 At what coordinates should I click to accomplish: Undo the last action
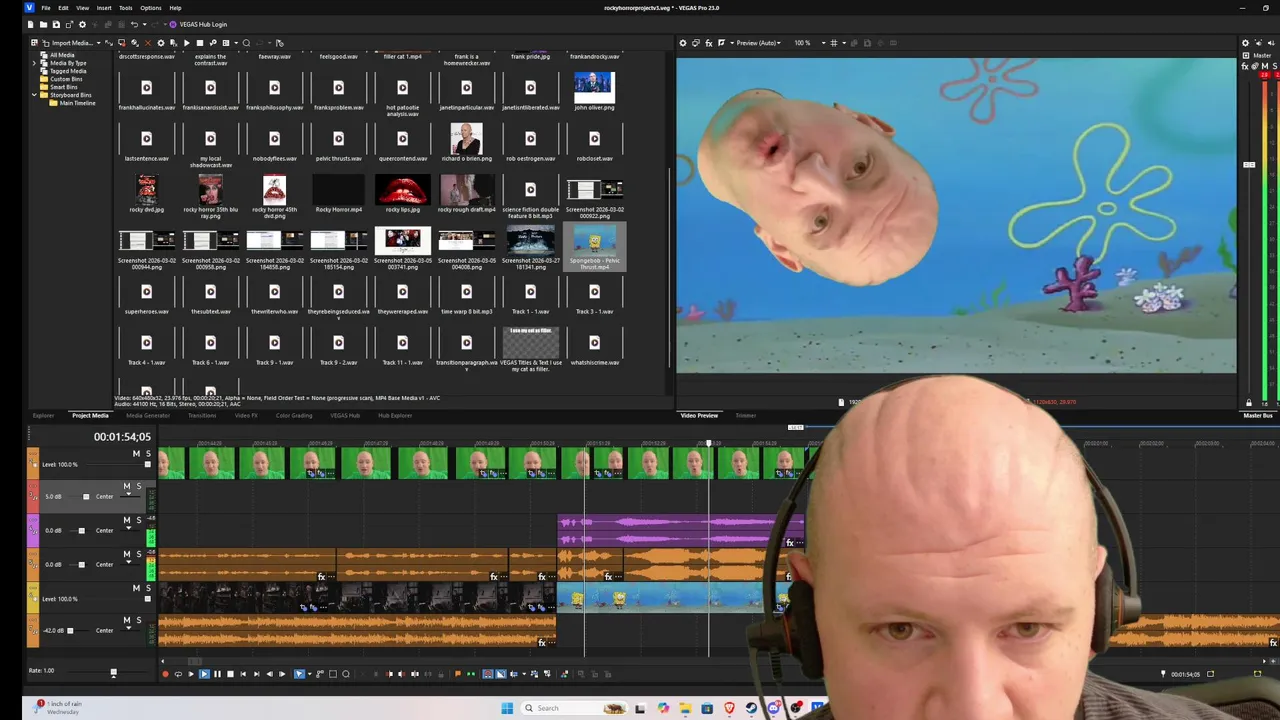tap(134, 24)
